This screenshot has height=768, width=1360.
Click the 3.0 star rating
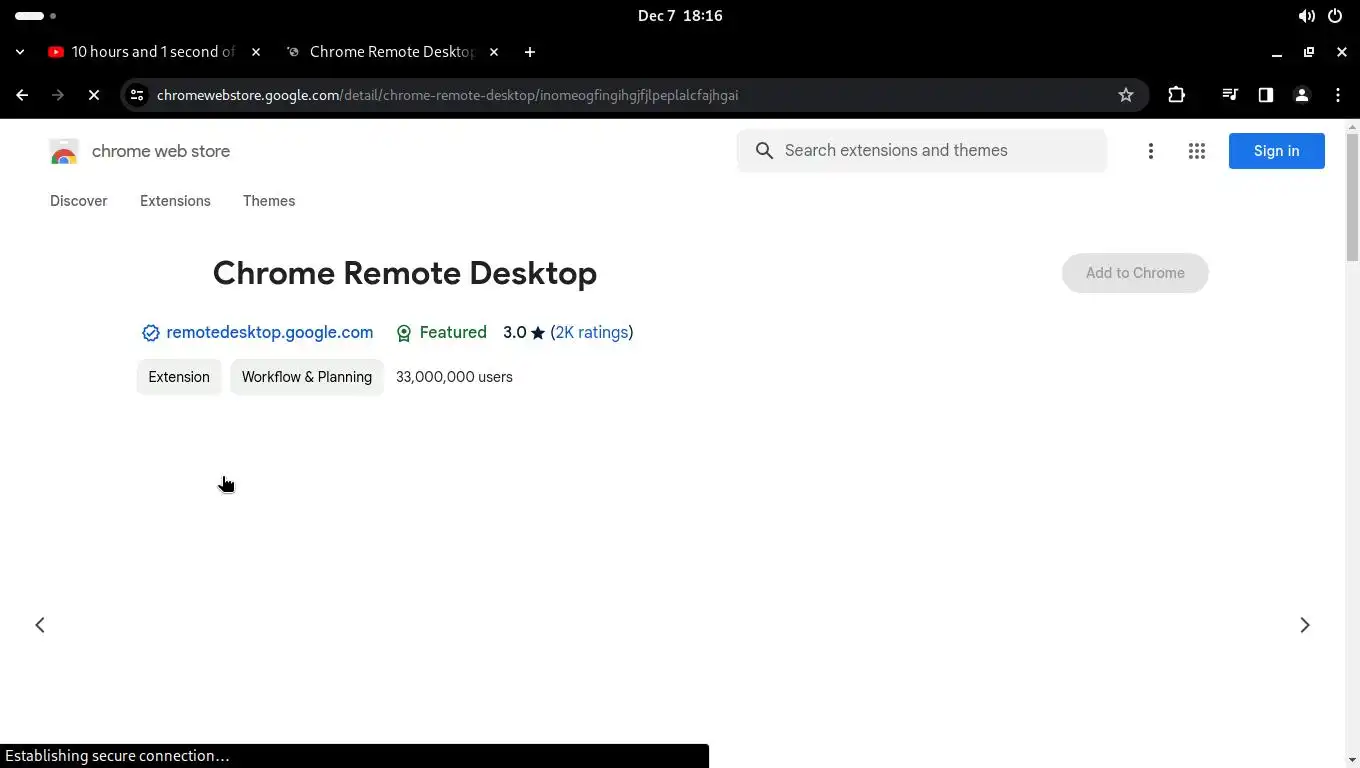[524, 333]
